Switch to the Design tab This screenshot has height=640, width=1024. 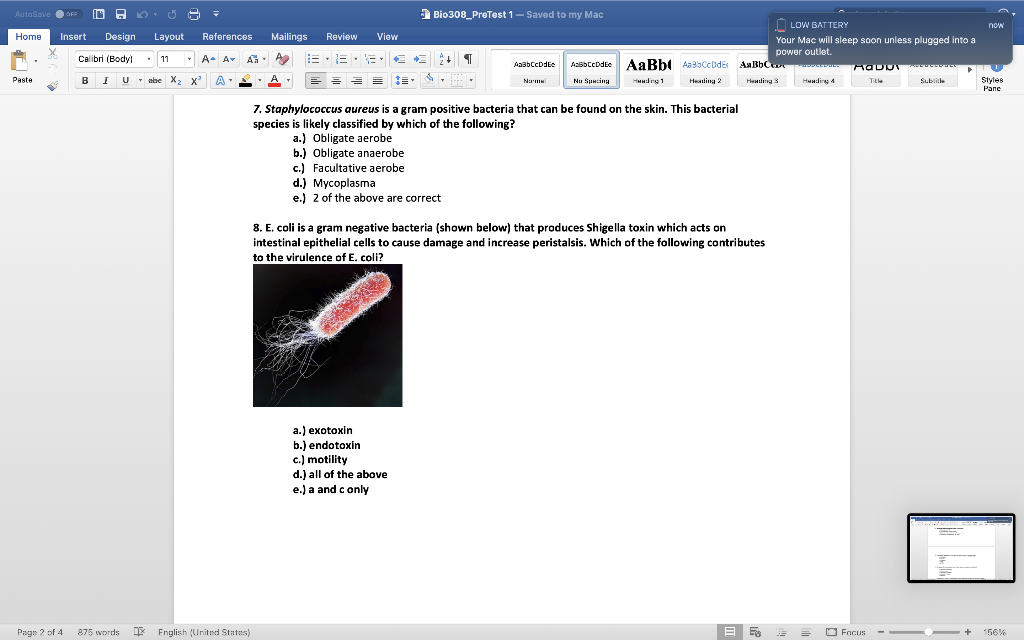tap(120, 37)
